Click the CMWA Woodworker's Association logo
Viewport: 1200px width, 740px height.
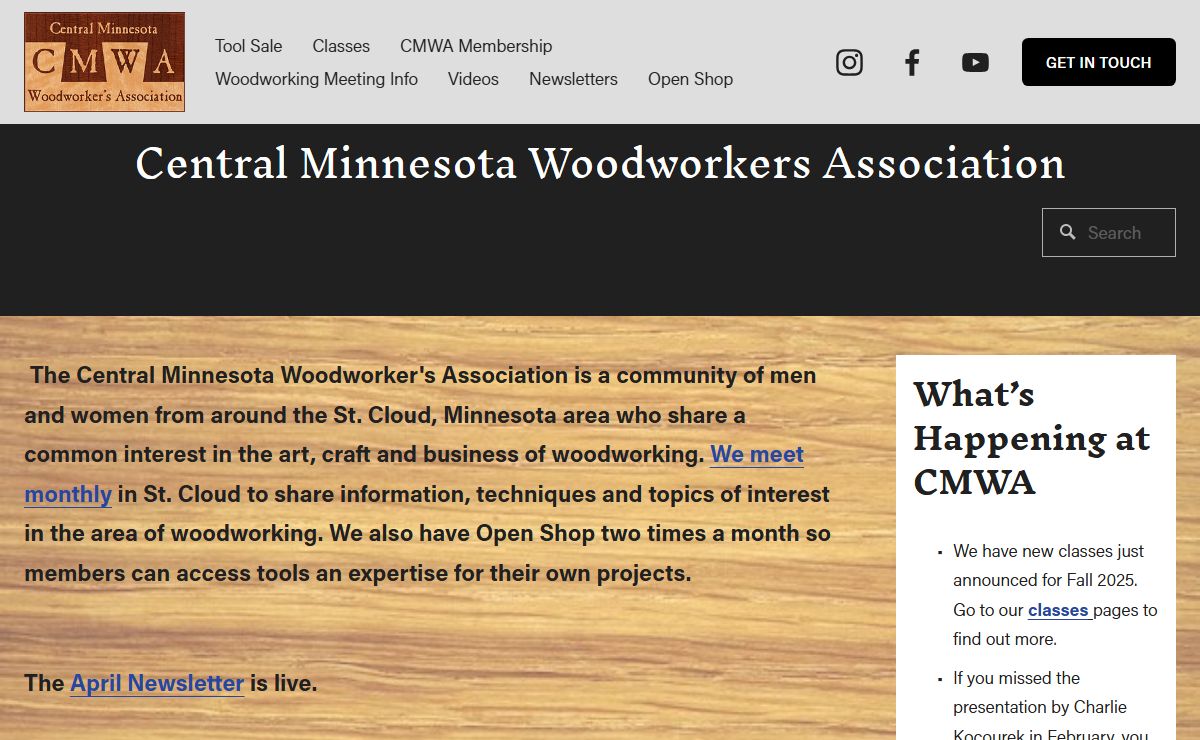tap(104, 62)
